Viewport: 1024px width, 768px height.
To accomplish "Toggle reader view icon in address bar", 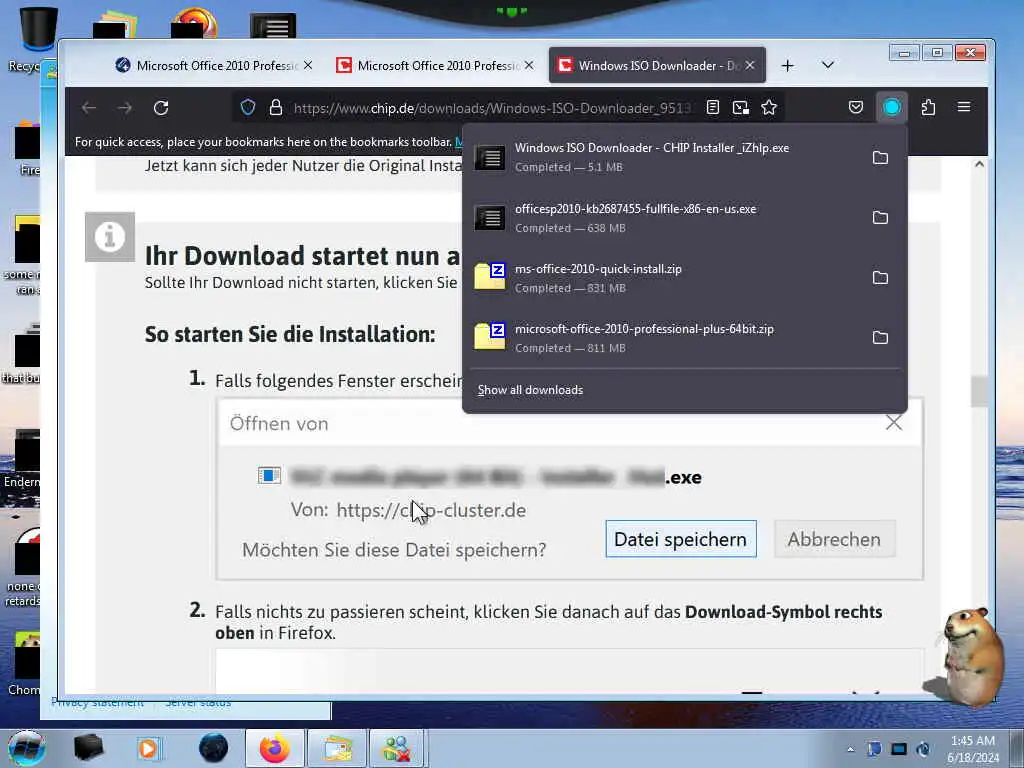I will tap(712, 107).
